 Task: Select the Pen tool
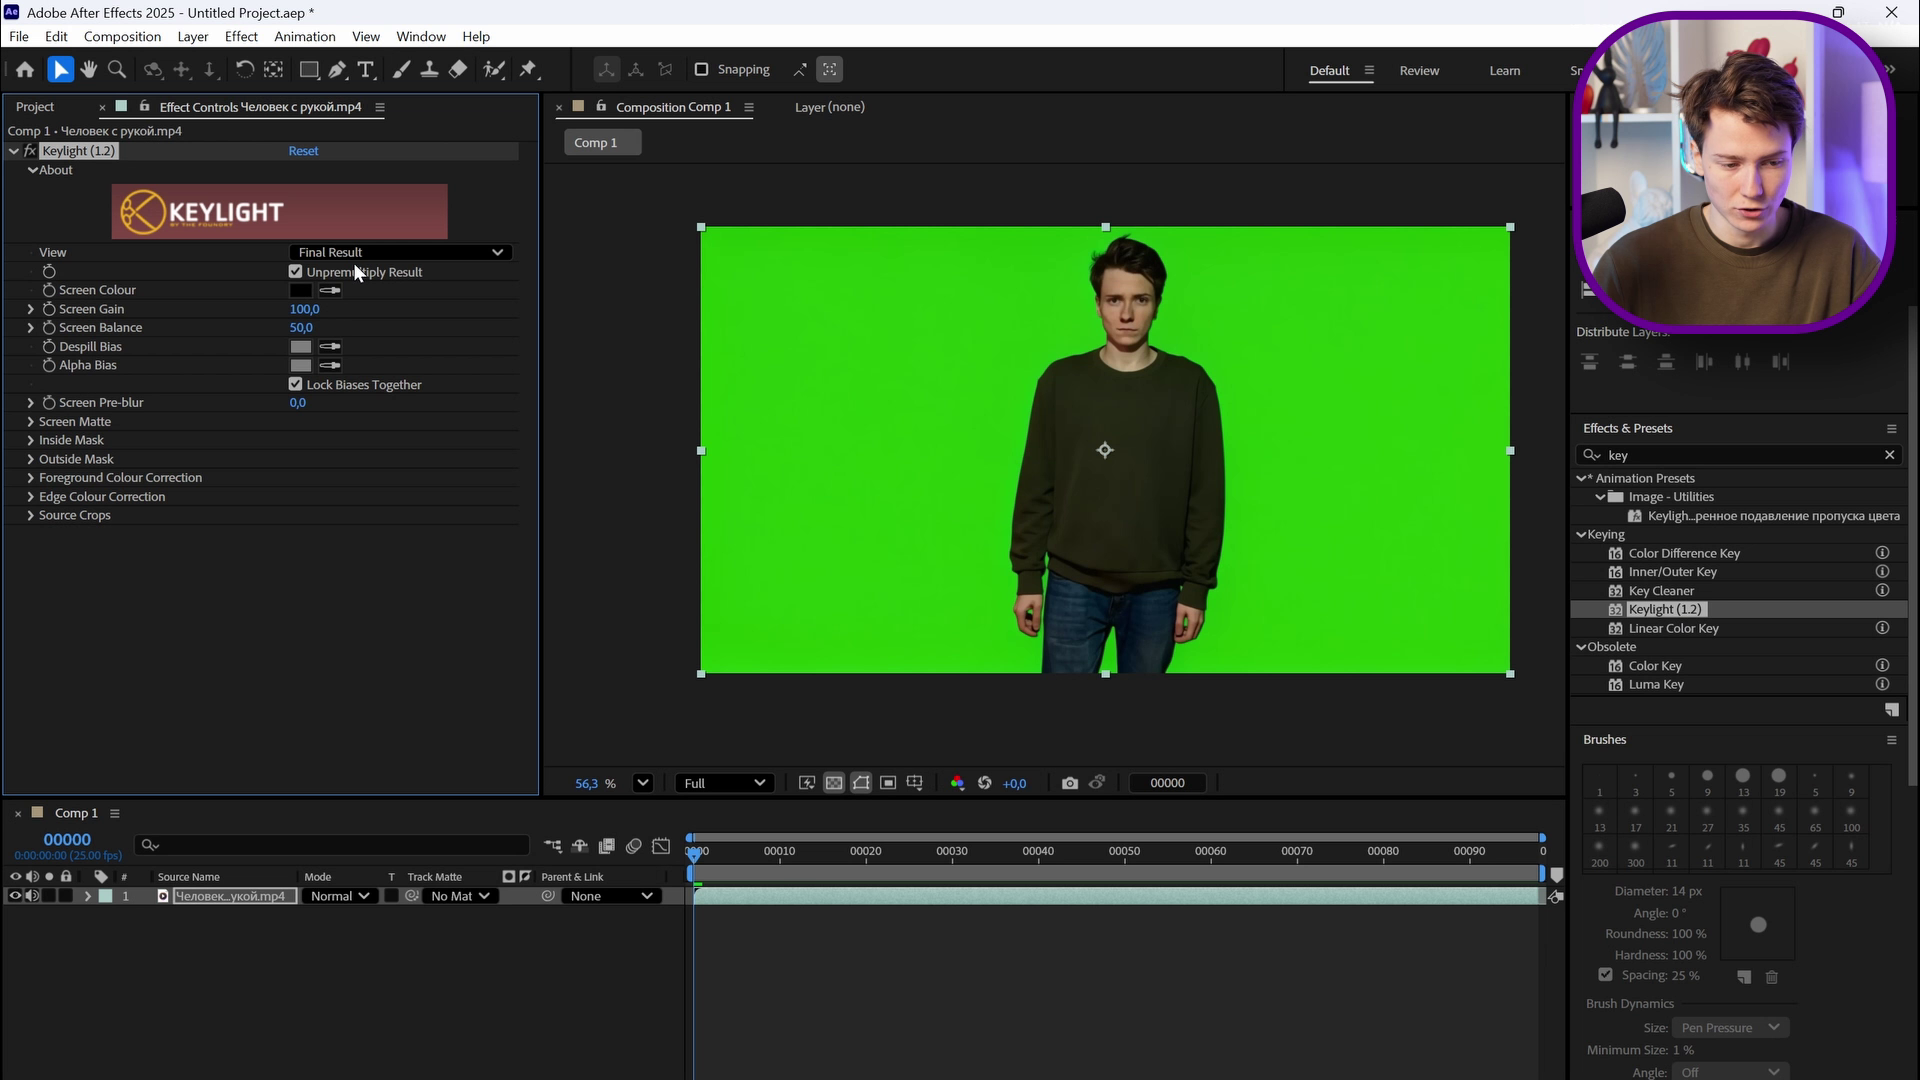tap(338, 70)
